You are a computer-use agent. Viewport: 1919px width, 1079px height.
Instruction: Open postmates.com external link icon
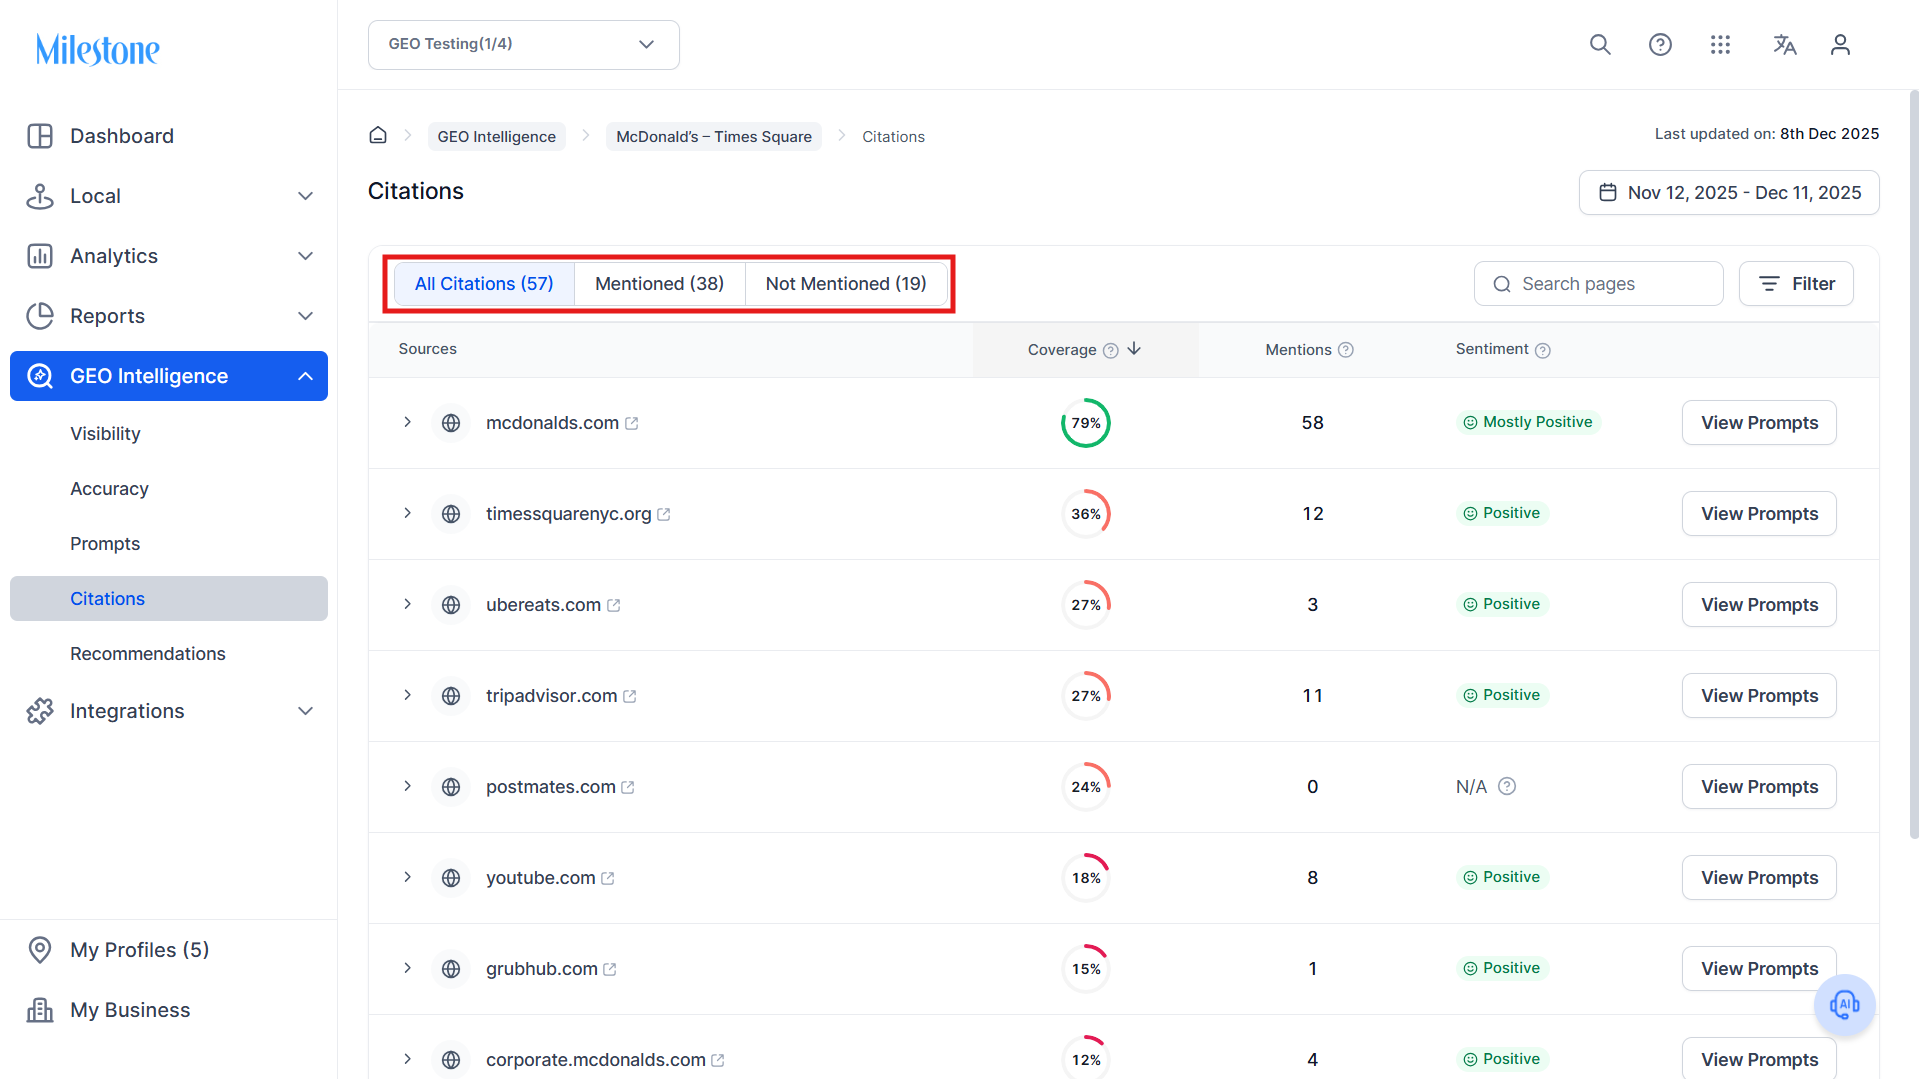(628, 788)
